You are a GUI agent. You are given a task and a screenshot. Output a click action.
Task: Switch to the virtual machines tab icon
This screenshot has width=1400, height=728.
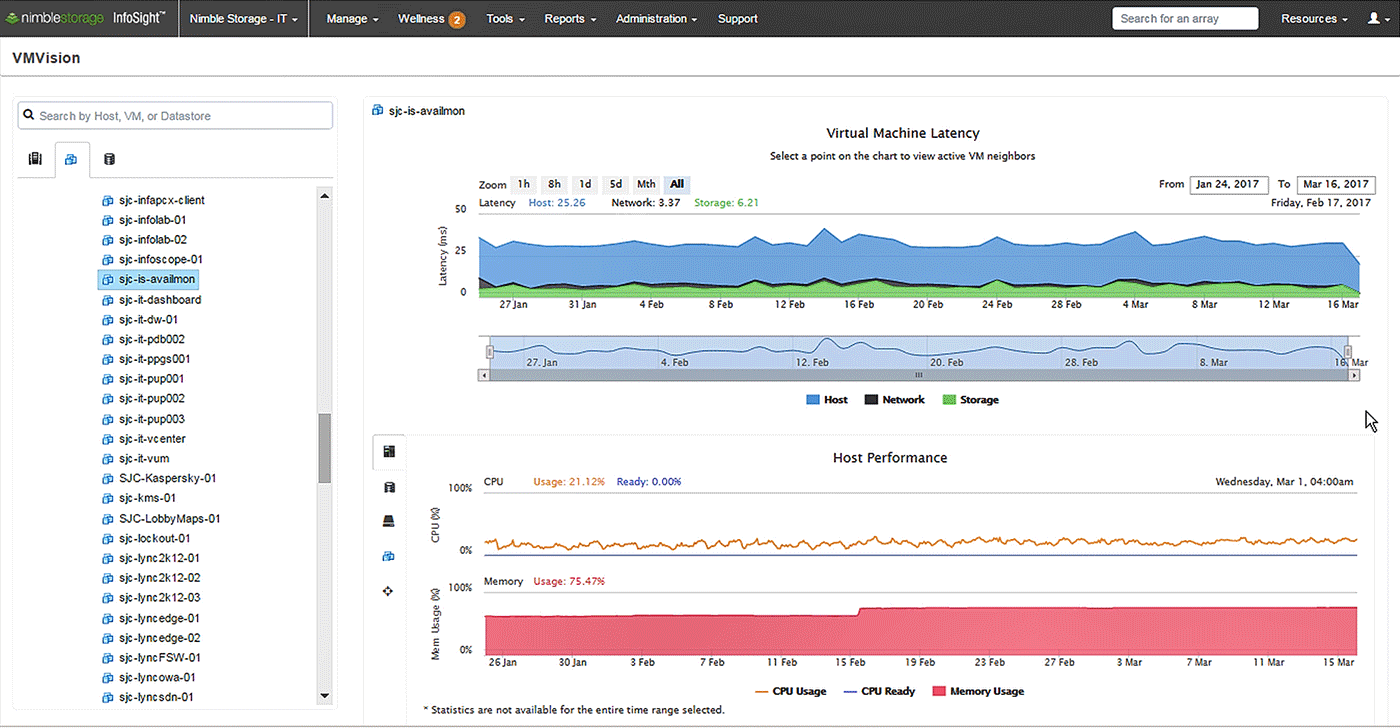[71, 159]
